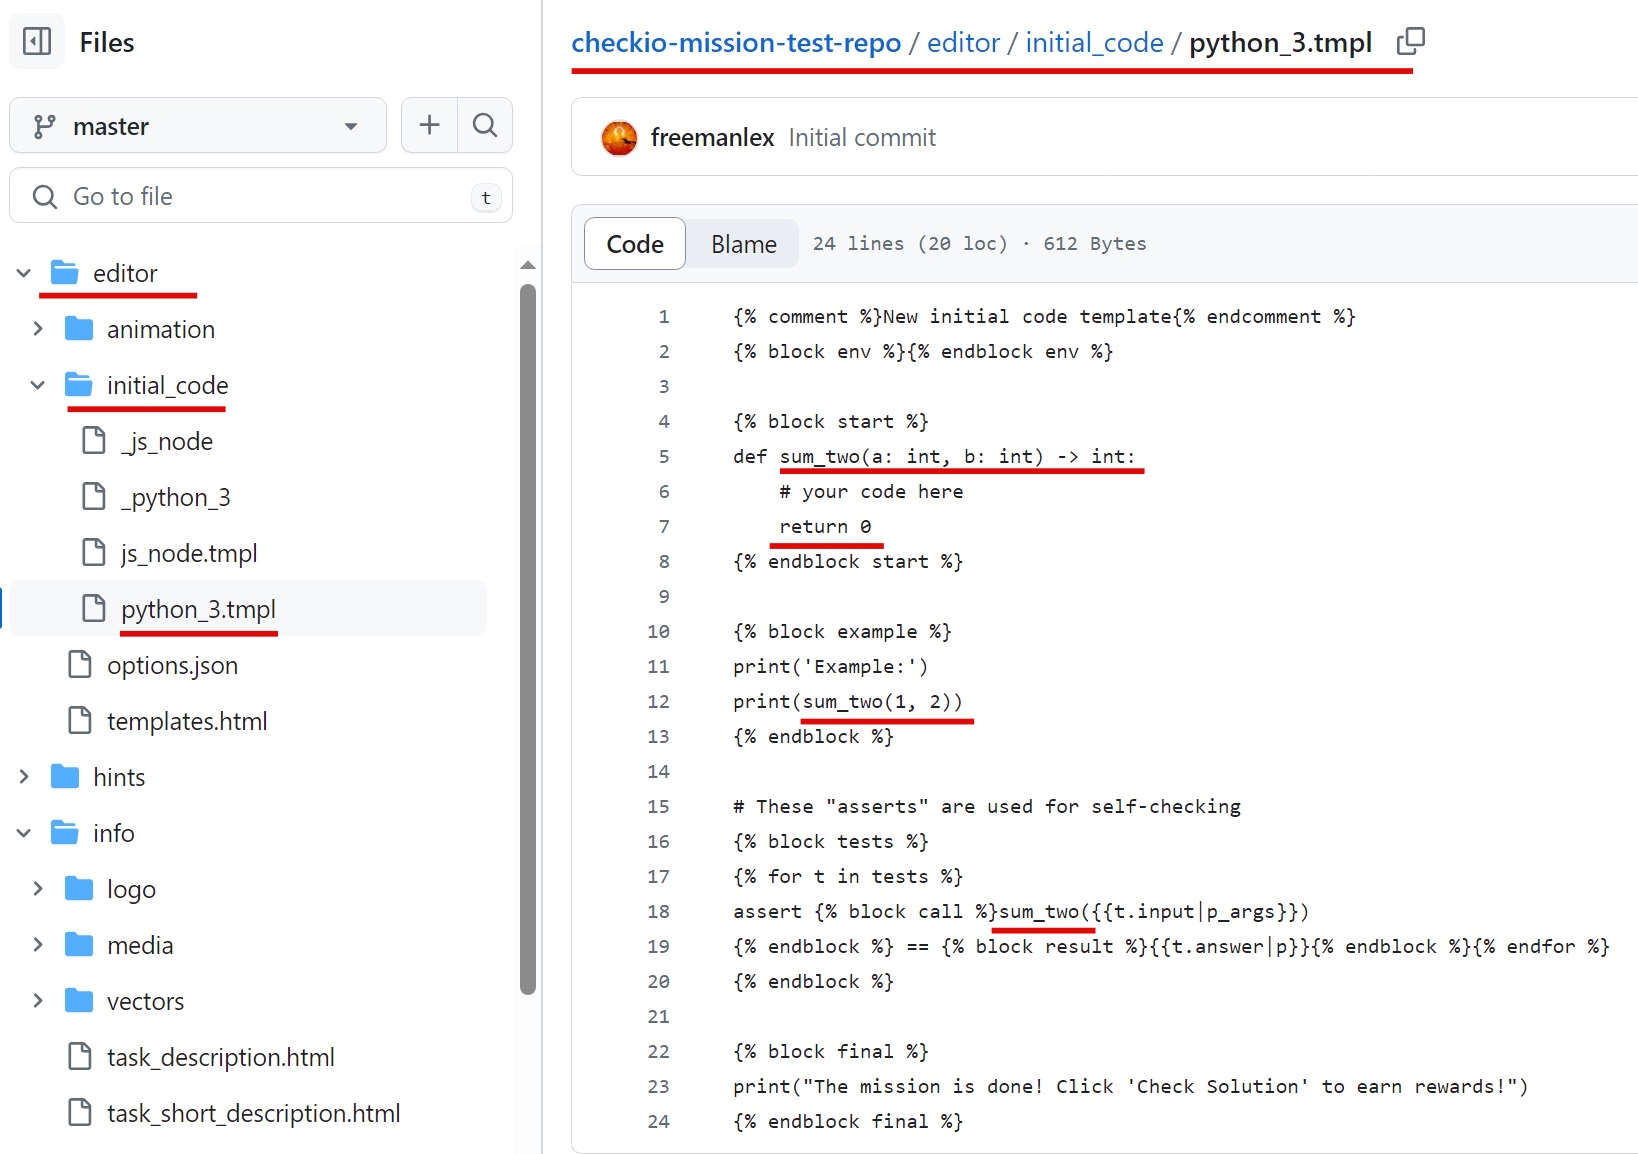Image resolution: width=1638 pixels, height=1154 pixels.
Task: Expand the animation folder chevron
Action: click(38, 329)
